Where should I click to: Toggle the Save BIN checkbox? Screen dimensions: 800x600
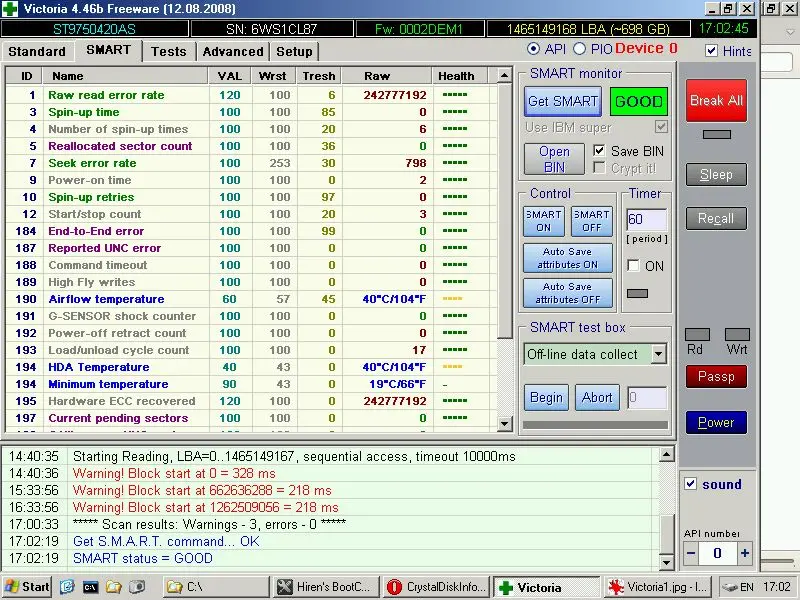tap(599, 151)
